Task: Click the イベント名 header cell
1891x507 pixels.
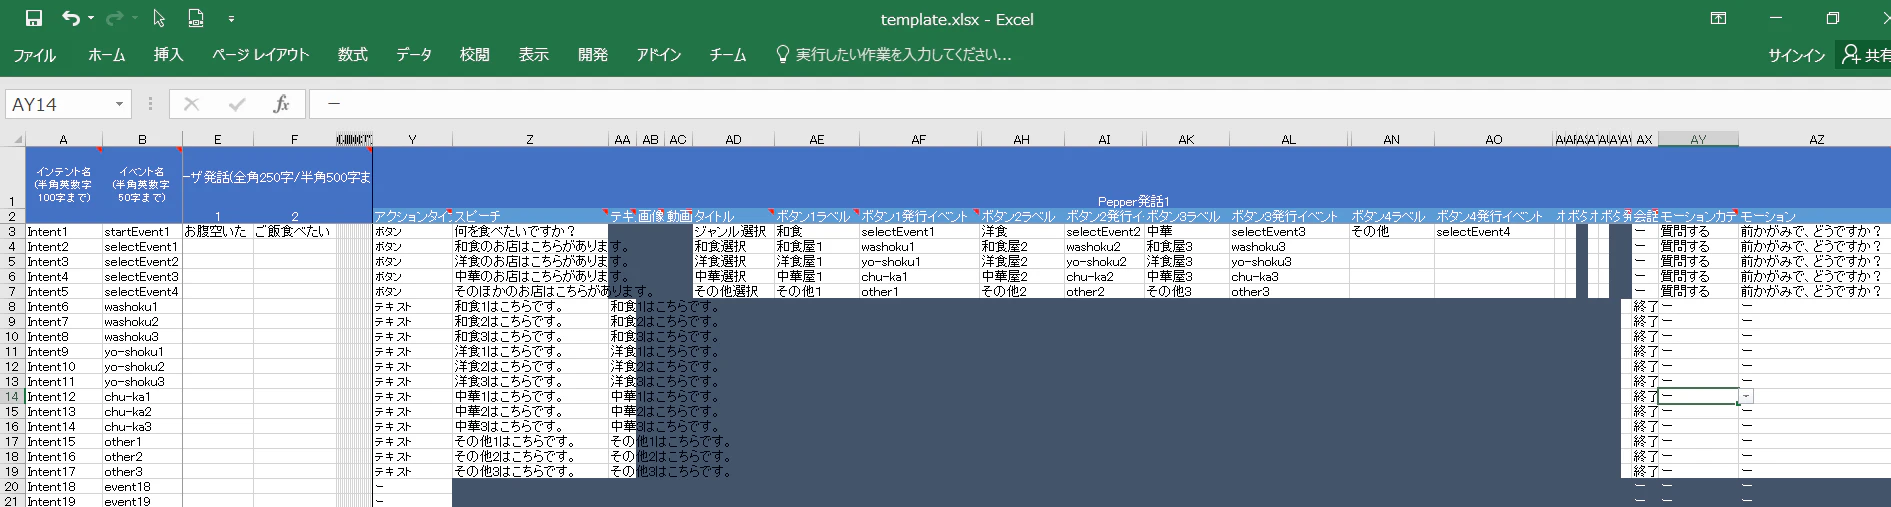Action: click(142, 184)
